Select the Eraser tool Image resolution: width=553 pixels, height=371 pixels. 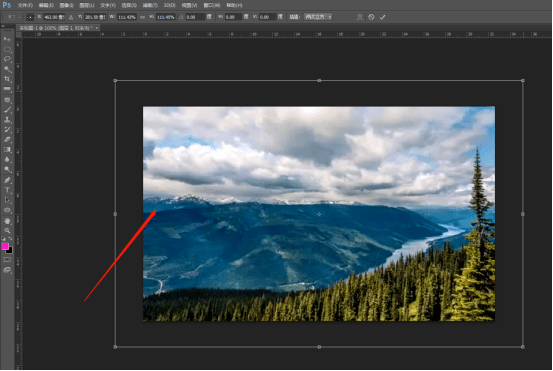click(x=7, y=140)
